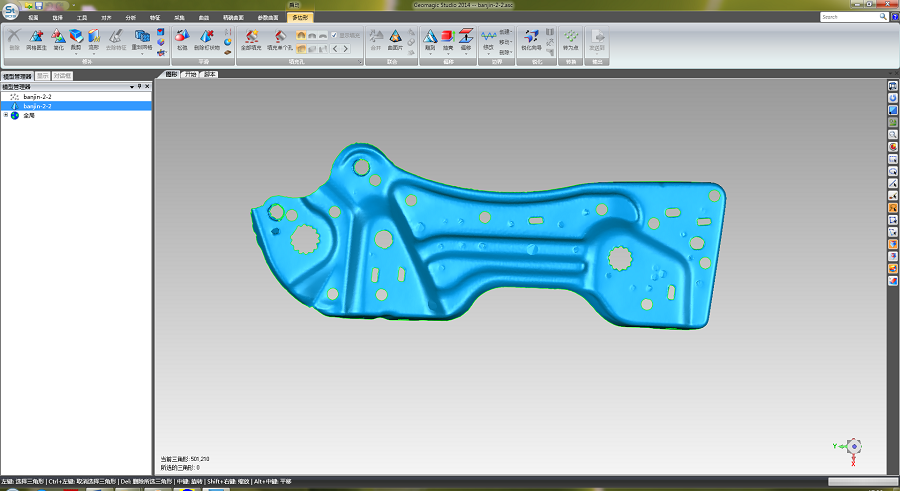Click the 网格医生 (Mesh Doctor) icon
The height and width of the screenshot is (491, 900).
point(37,37)
